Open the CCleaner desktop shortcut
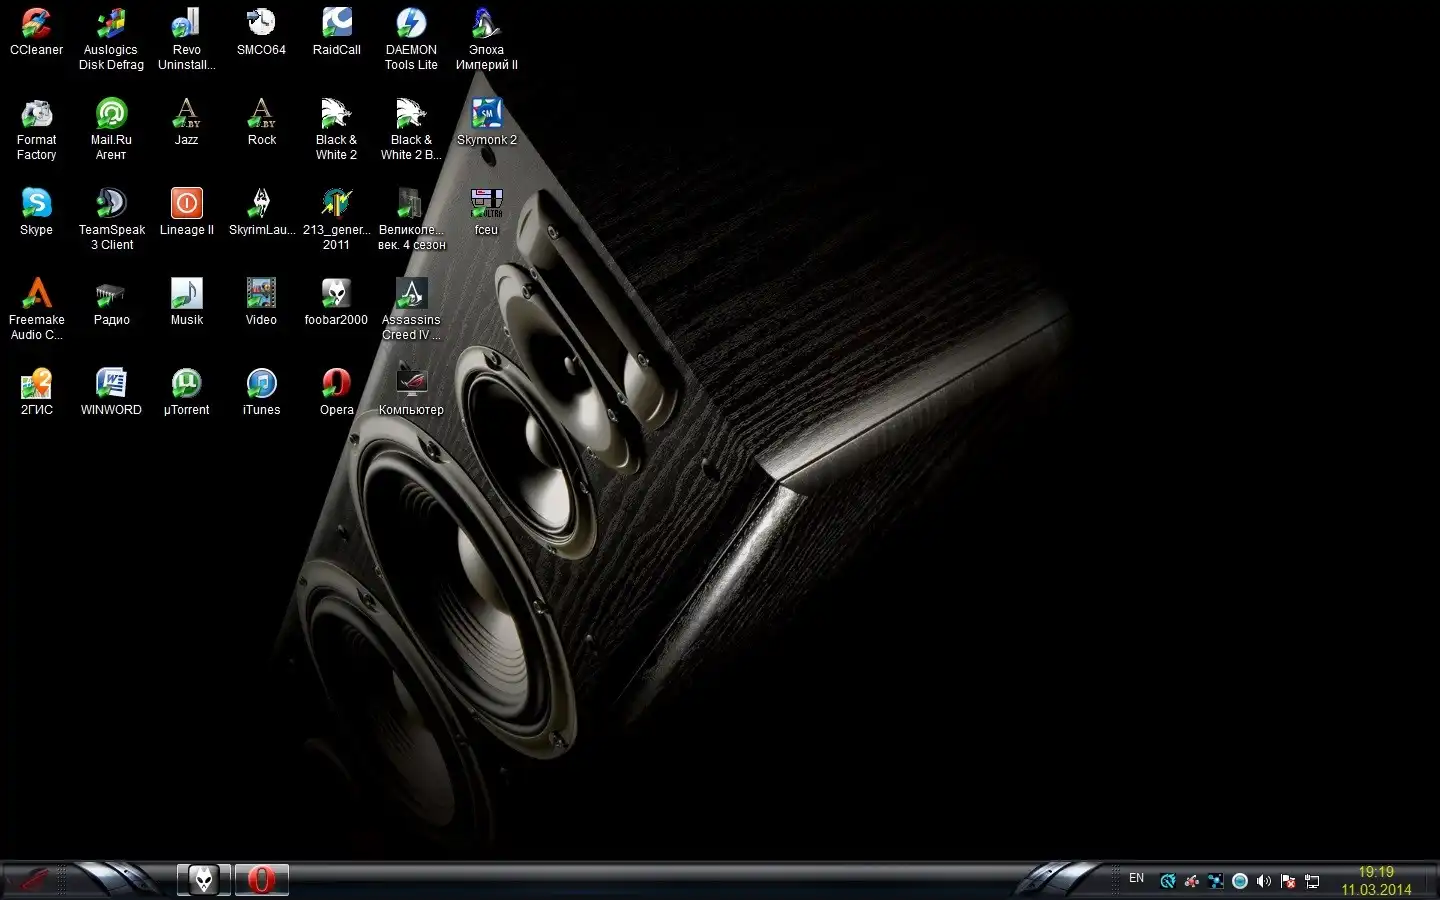This screenshot has width=1440, height=900. point(36,24)
